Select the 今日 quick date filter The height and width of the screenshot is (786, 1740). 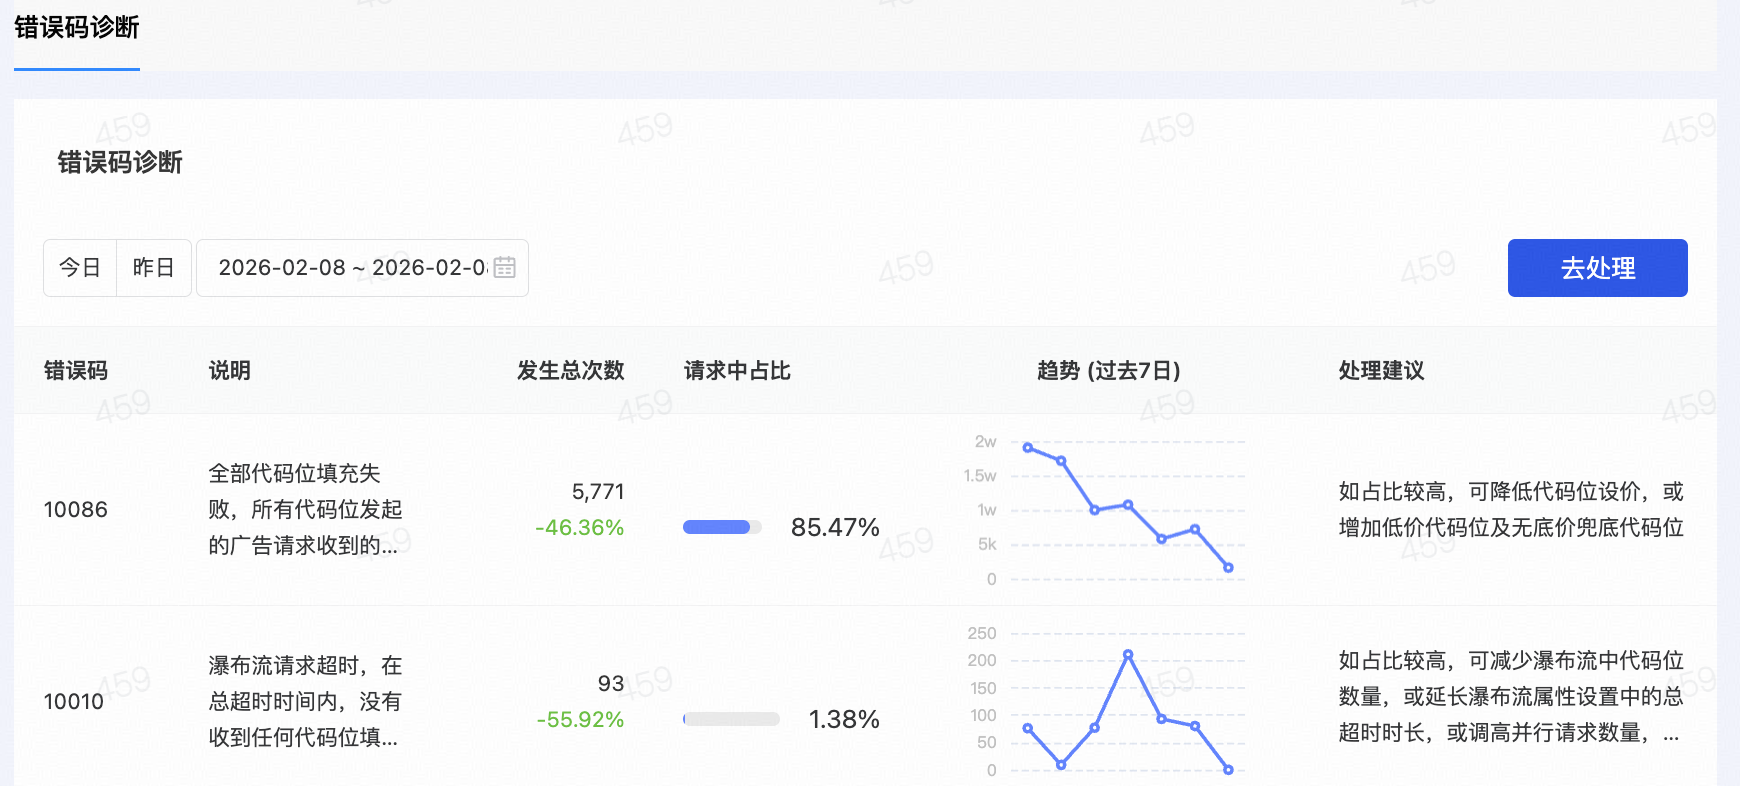[x=80, y=268]
